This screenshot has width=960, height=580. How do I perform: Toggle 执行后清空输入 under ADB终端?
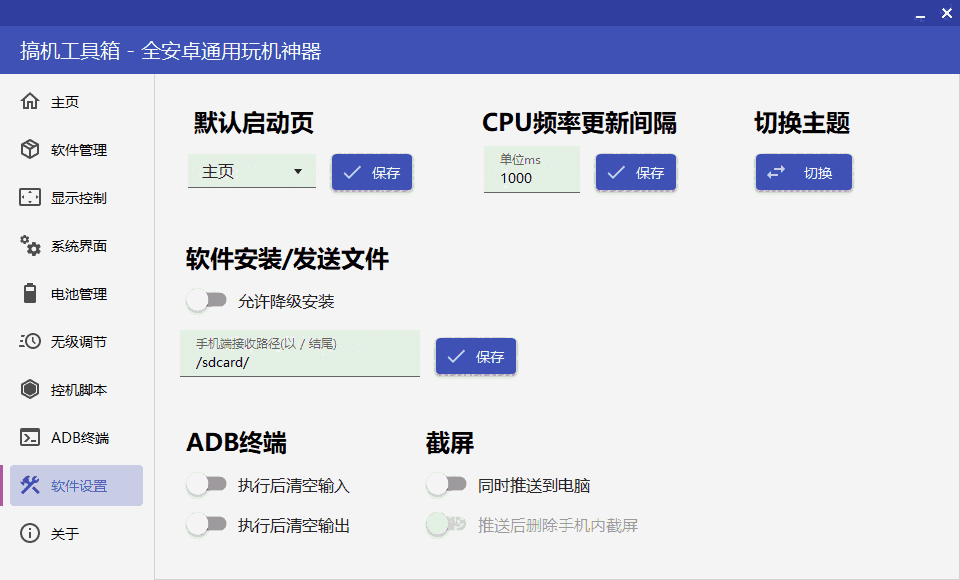pyautogui.click(x=208, y=482)
